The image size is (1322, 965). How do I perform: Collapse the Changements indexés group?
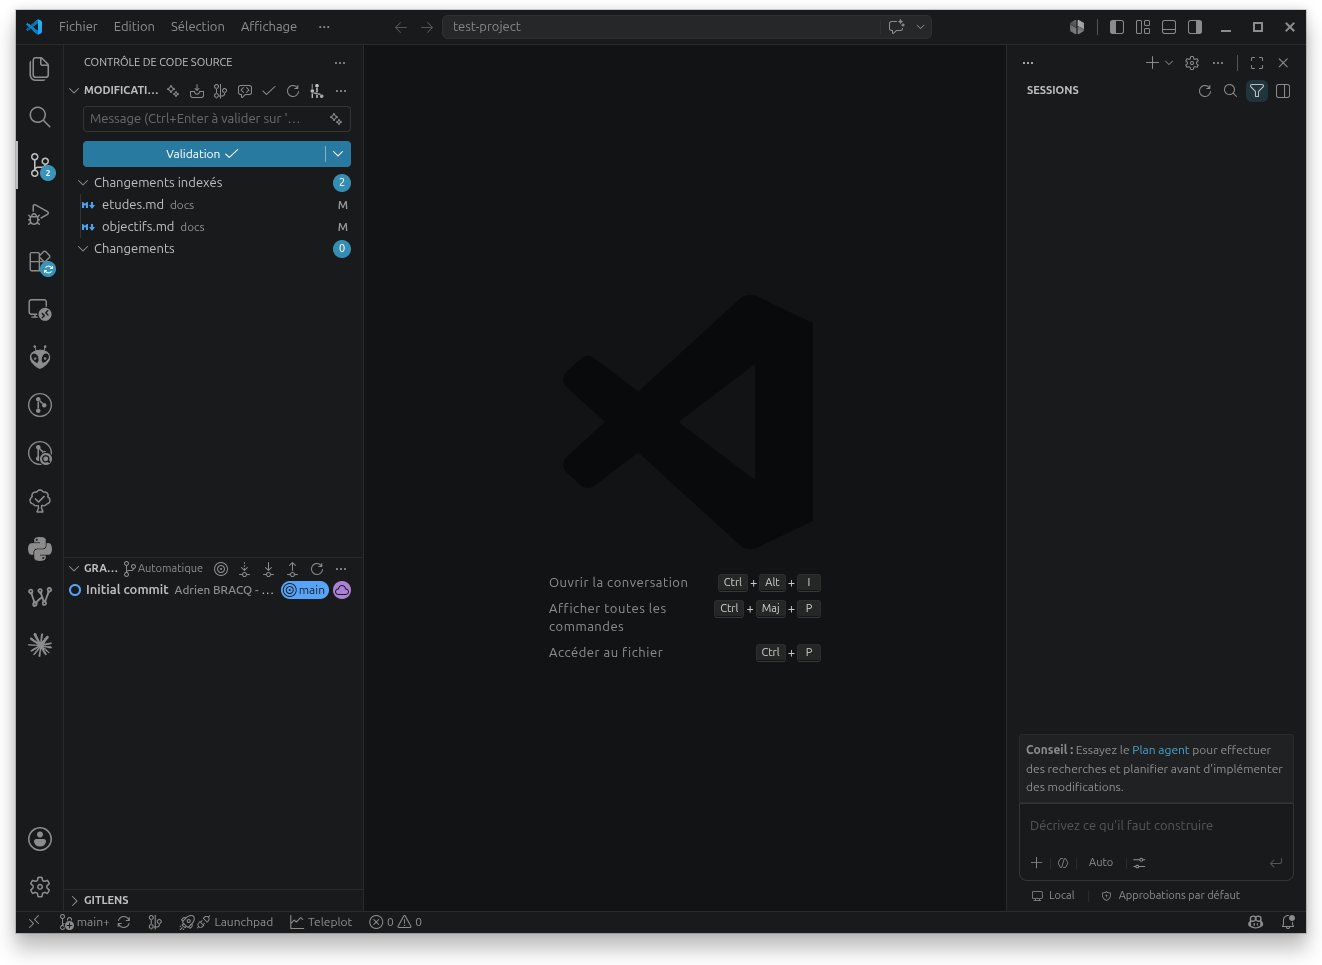(83, 183)
